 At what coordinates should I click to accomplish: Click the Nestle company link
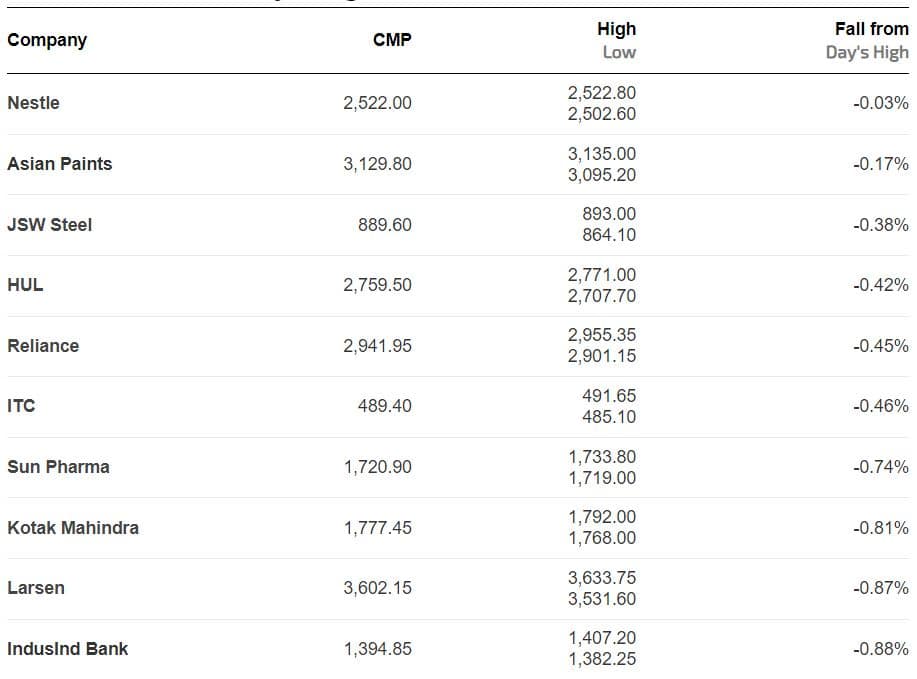(33, 103)
